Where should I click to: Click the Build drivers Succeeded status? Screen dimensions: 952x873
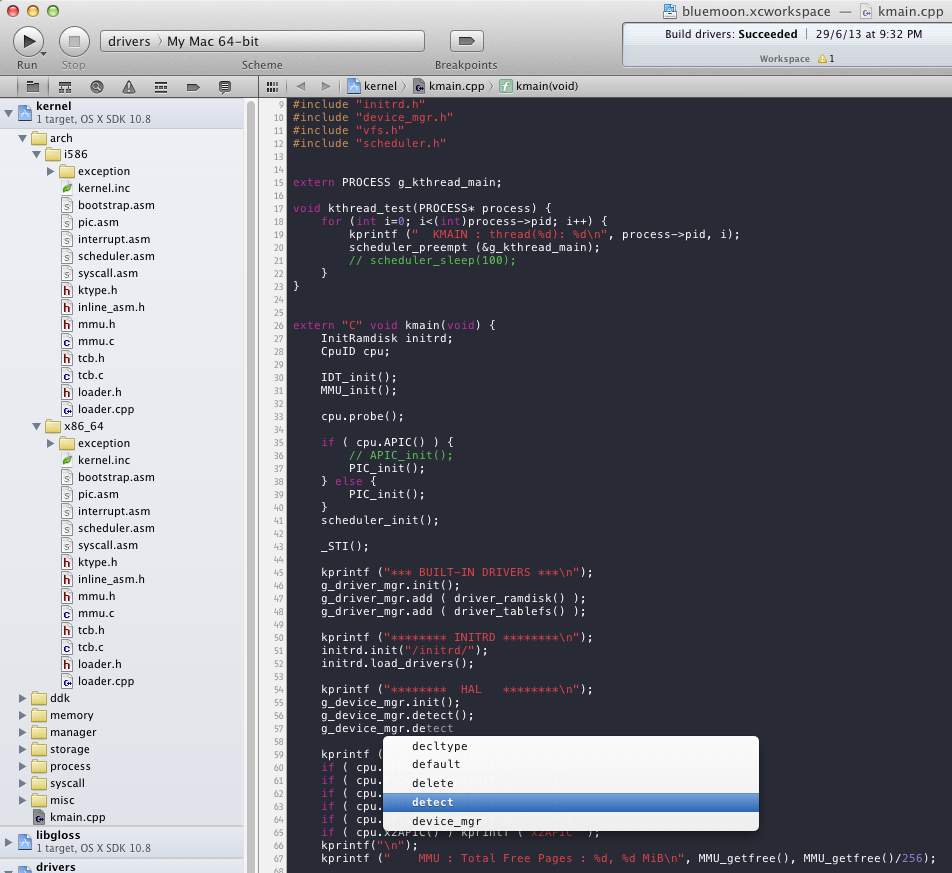(731, 34)
